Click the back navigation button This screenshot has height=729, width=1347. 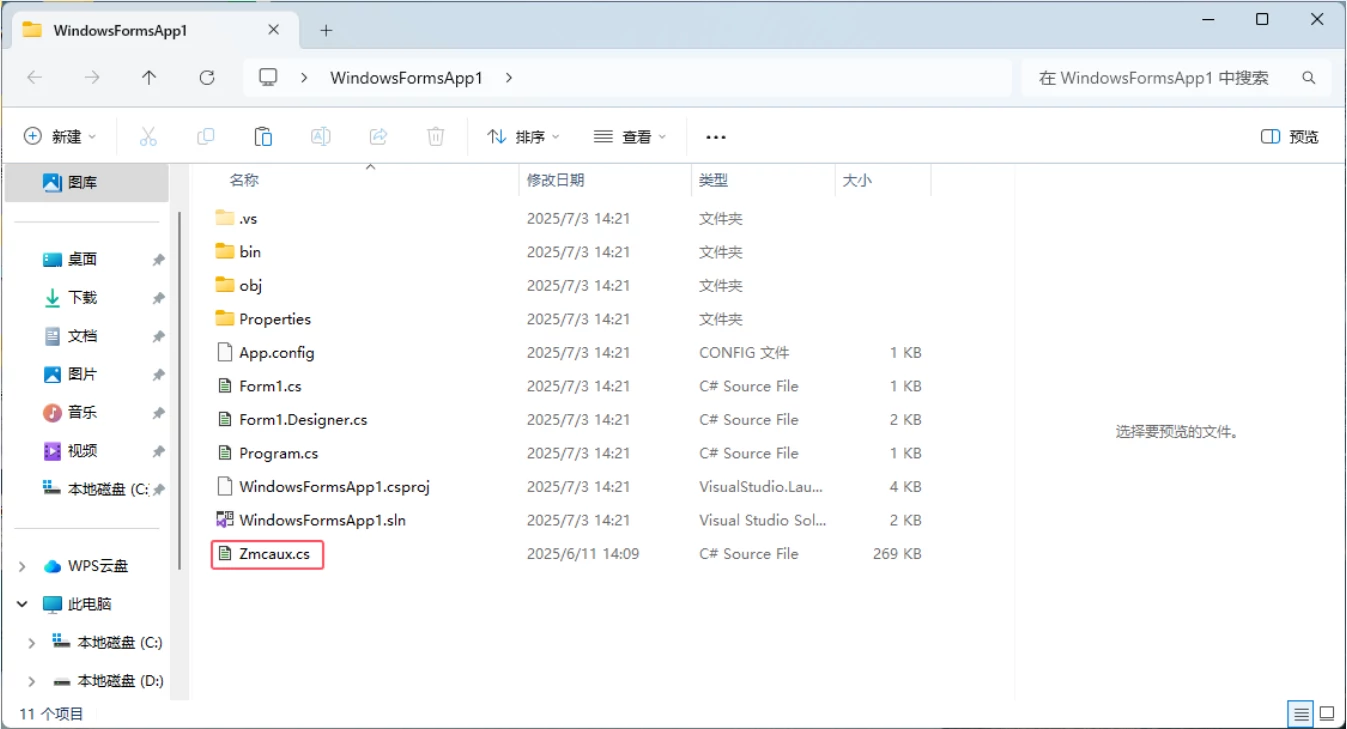(34, 77)
